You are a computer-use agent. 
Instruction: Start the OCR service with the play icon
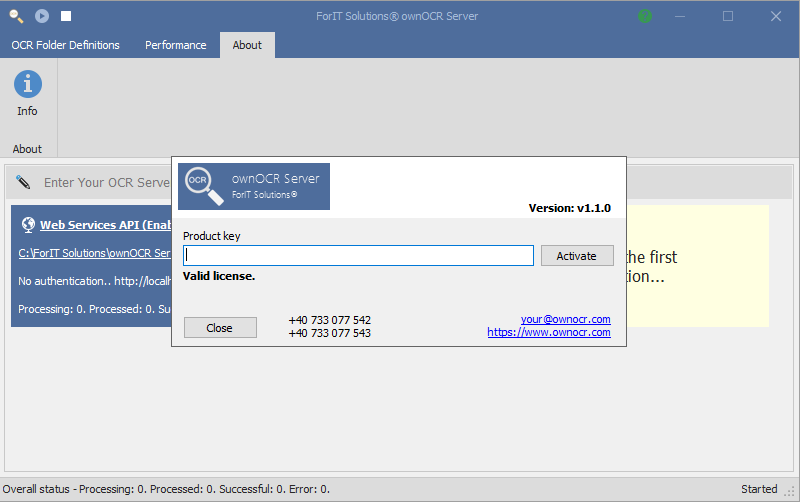(x=42, y=16)
